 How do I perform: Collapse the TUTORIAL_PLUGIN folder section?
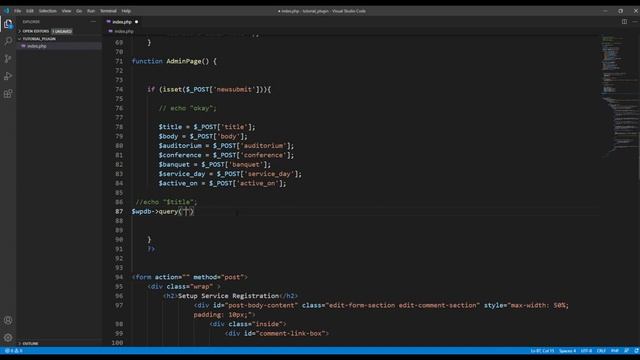(x=37, y=39)
